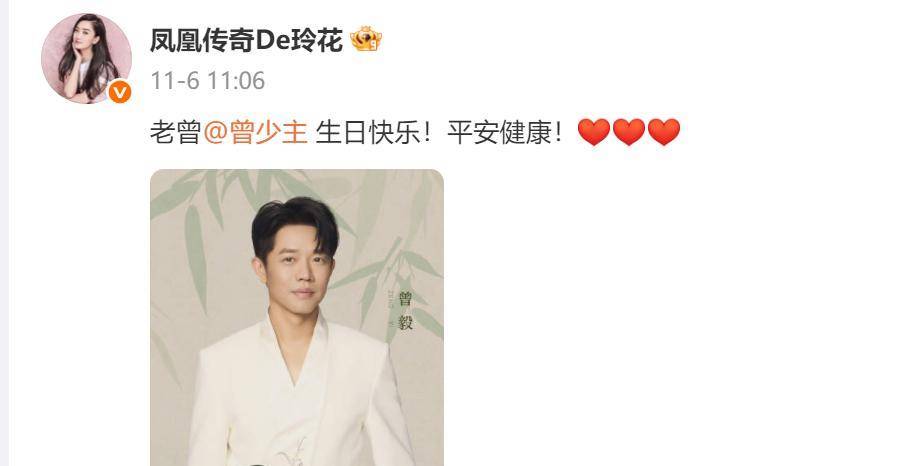
Task: Click the orange verified V badge
Action: pyautogui.click(x=119, y=91)
